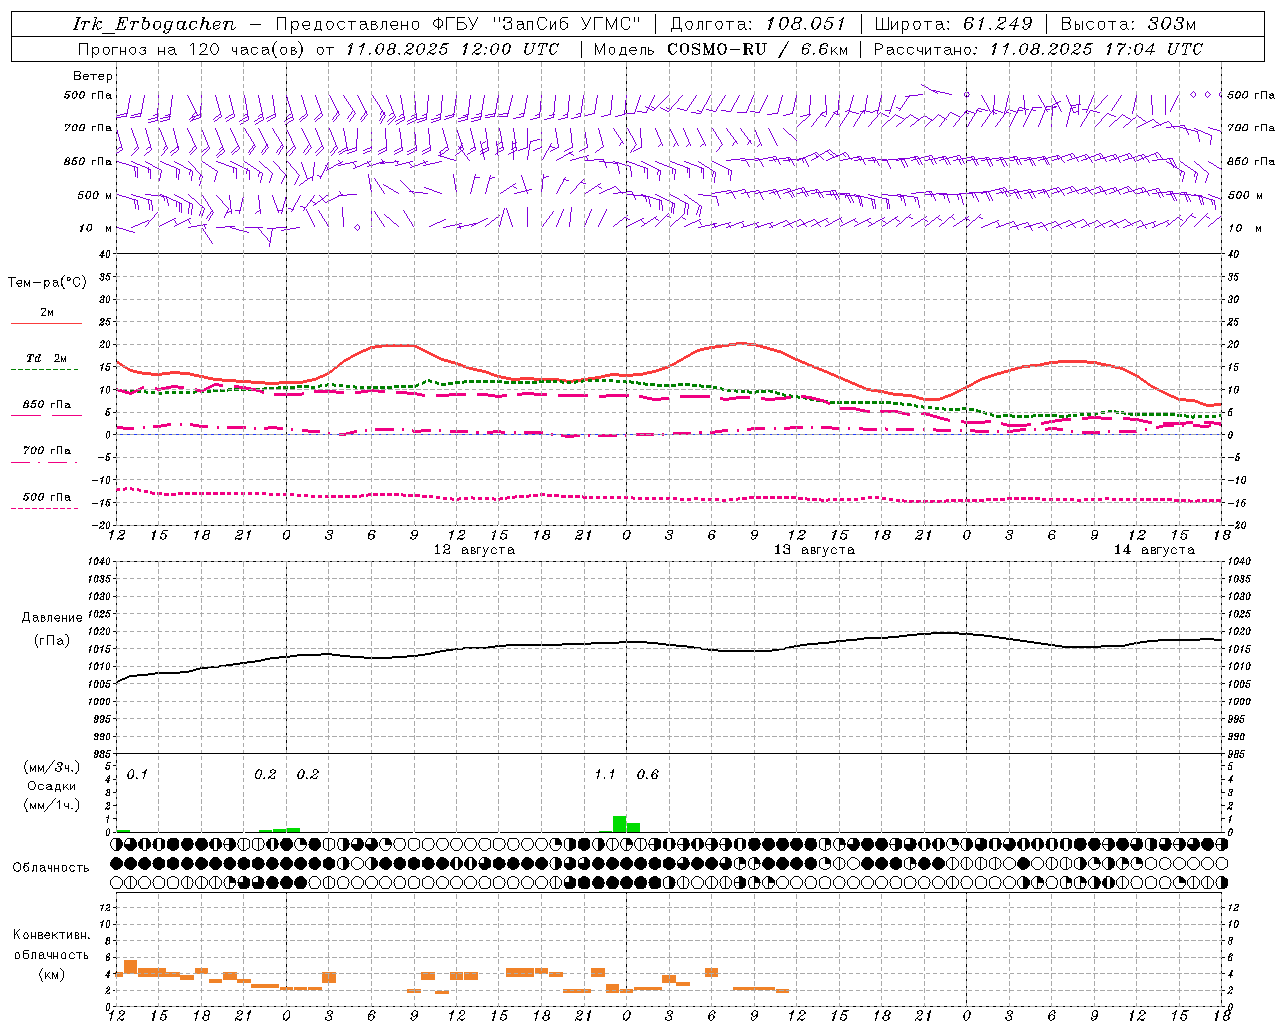
Task: Click the Тем-ра(°C) chart label
Action: pyautogui.click(x=47, y=283)
